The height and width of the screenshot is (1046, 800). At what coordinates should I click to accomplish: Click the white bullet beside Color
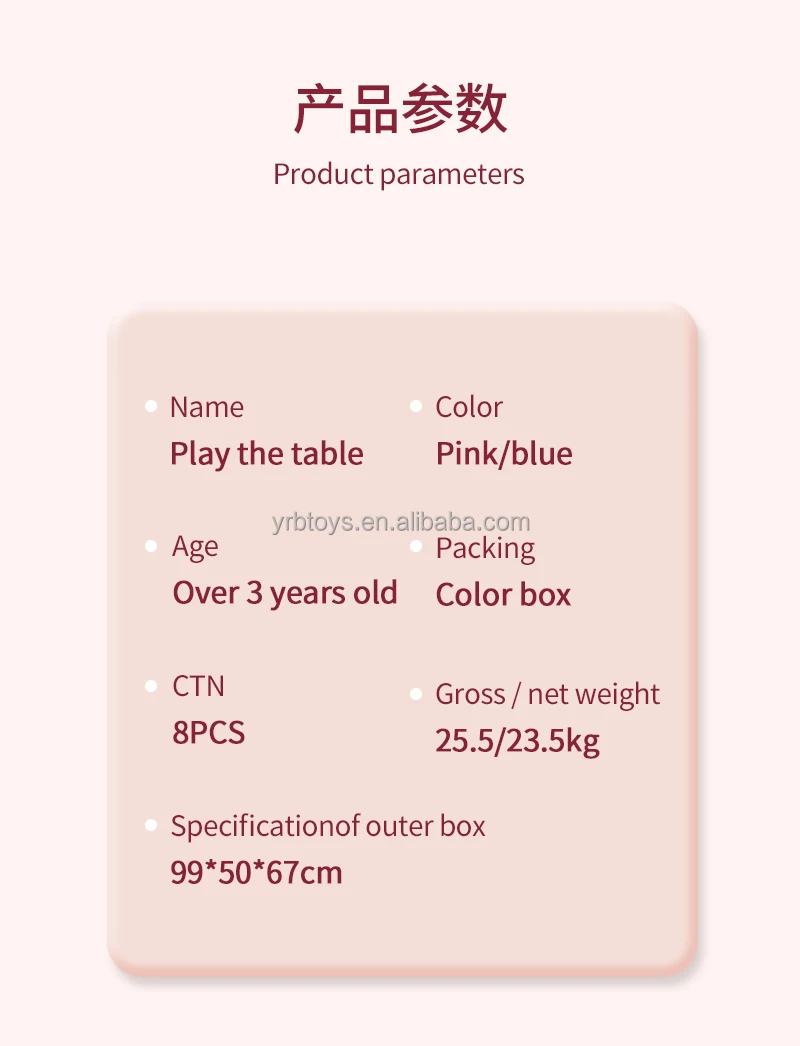(x=416, y=406)
